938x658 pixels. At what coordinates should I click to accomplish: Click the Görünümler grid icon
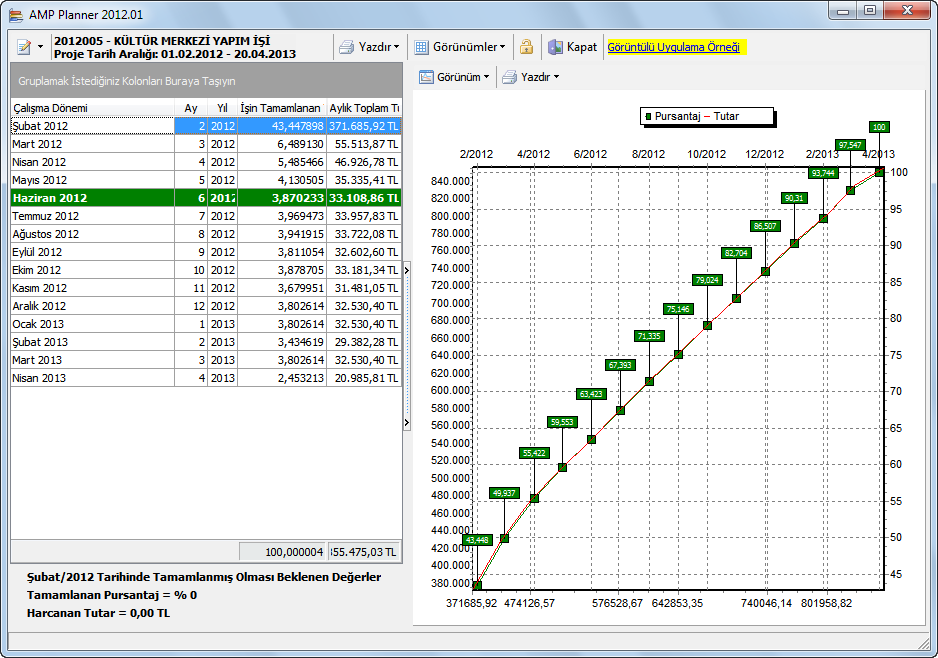click(422, 47)
